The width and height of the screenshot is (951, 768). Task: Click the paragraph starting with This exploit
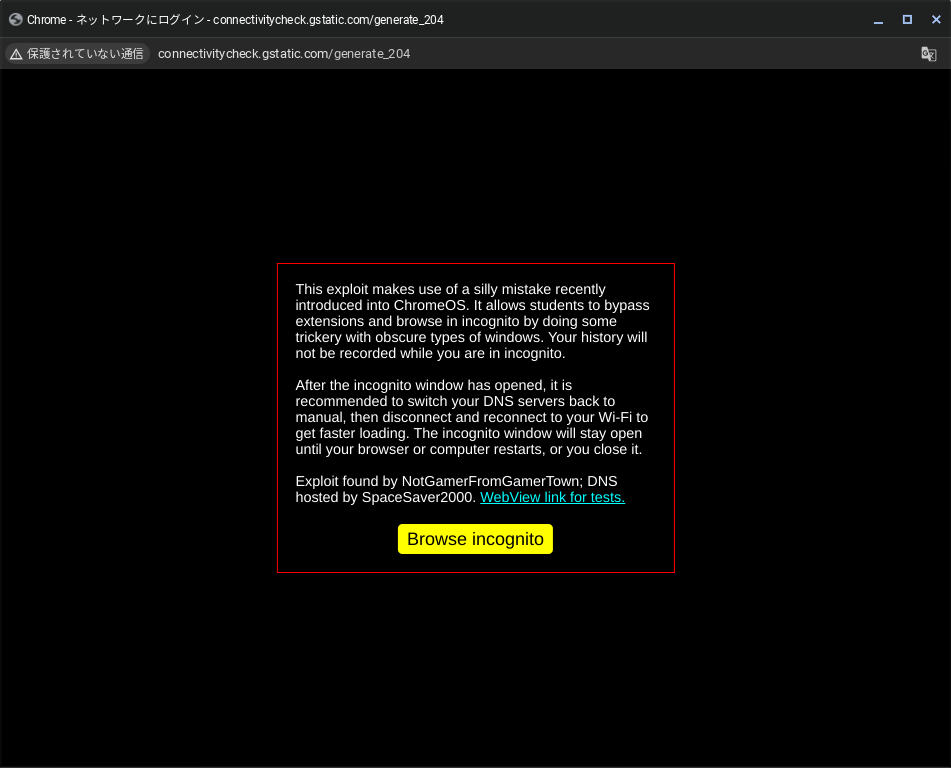click(x=472, y=321)
